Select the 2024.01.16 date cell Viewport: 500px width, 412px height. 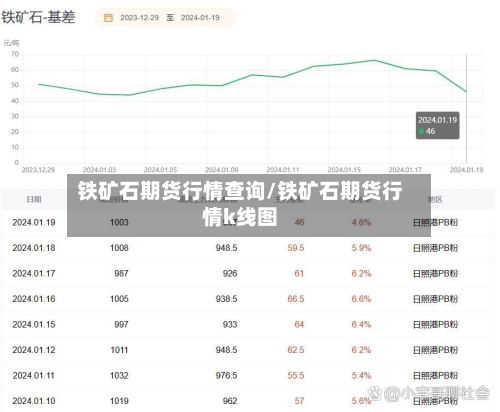(34, 299)
